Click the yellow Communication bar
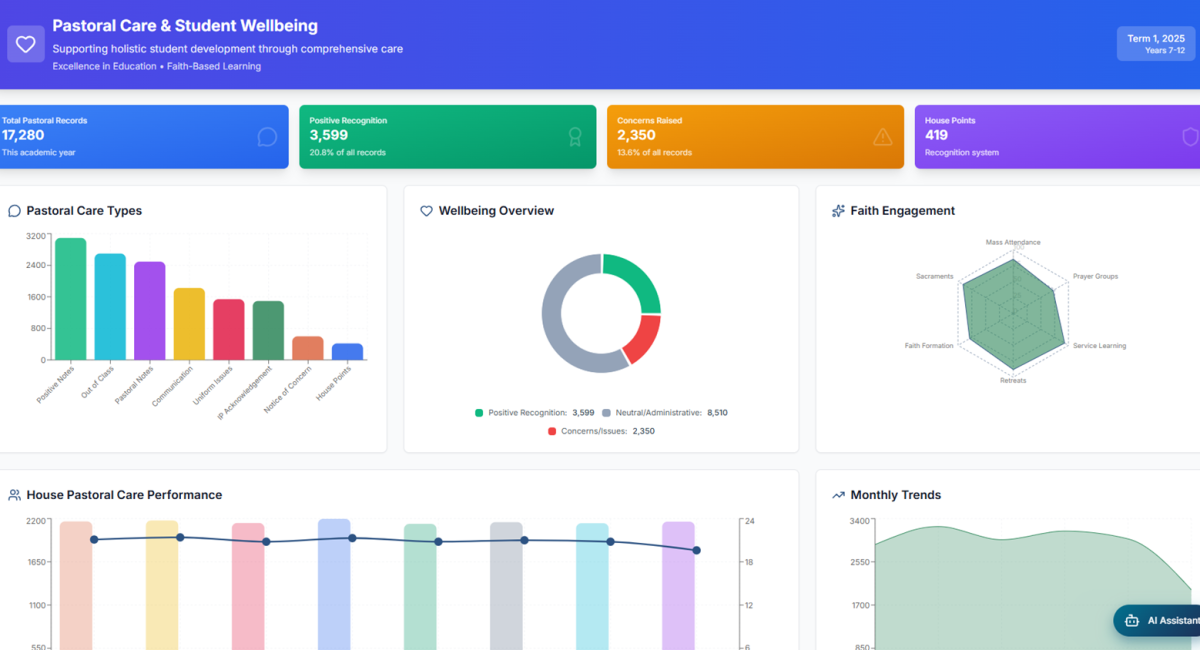Image resolution: width=1200 pixels, height=650 pixels. coord(189,324)
